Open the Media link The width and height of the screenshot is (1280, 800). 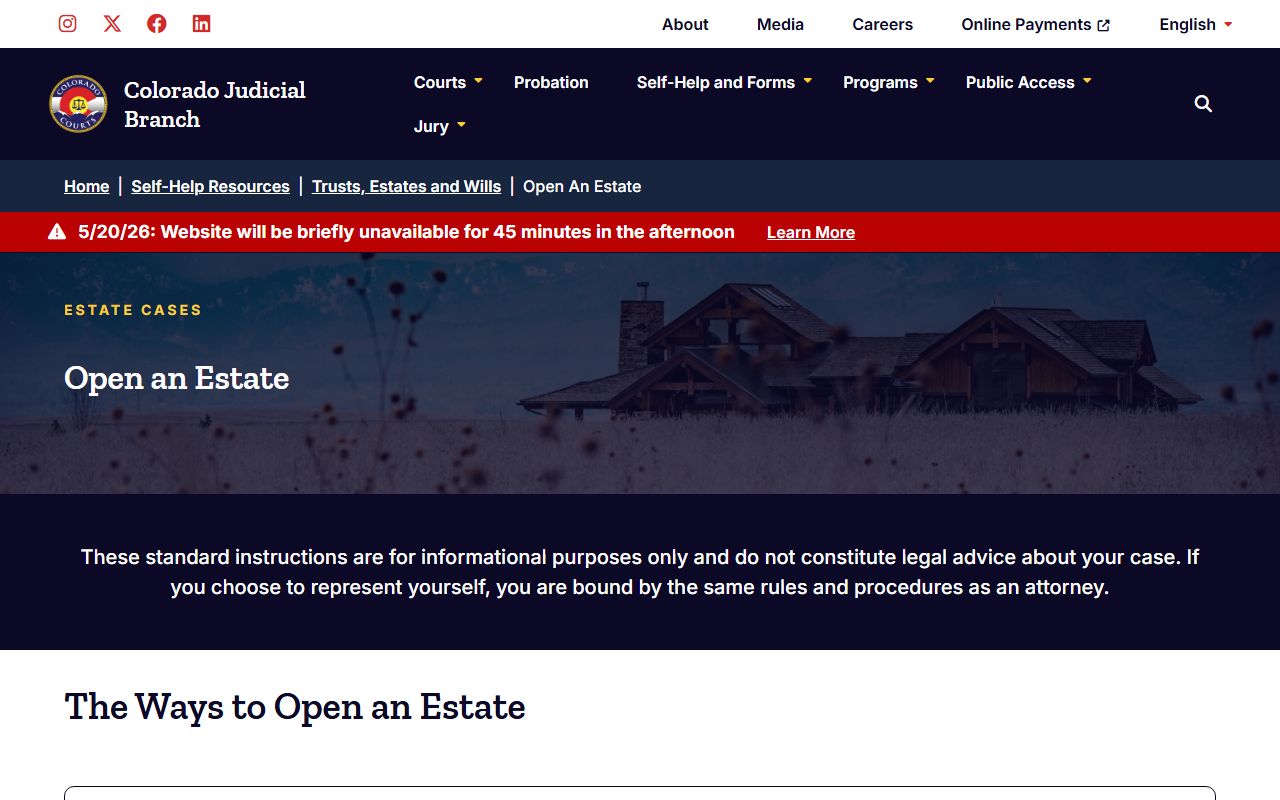(780, 24)
